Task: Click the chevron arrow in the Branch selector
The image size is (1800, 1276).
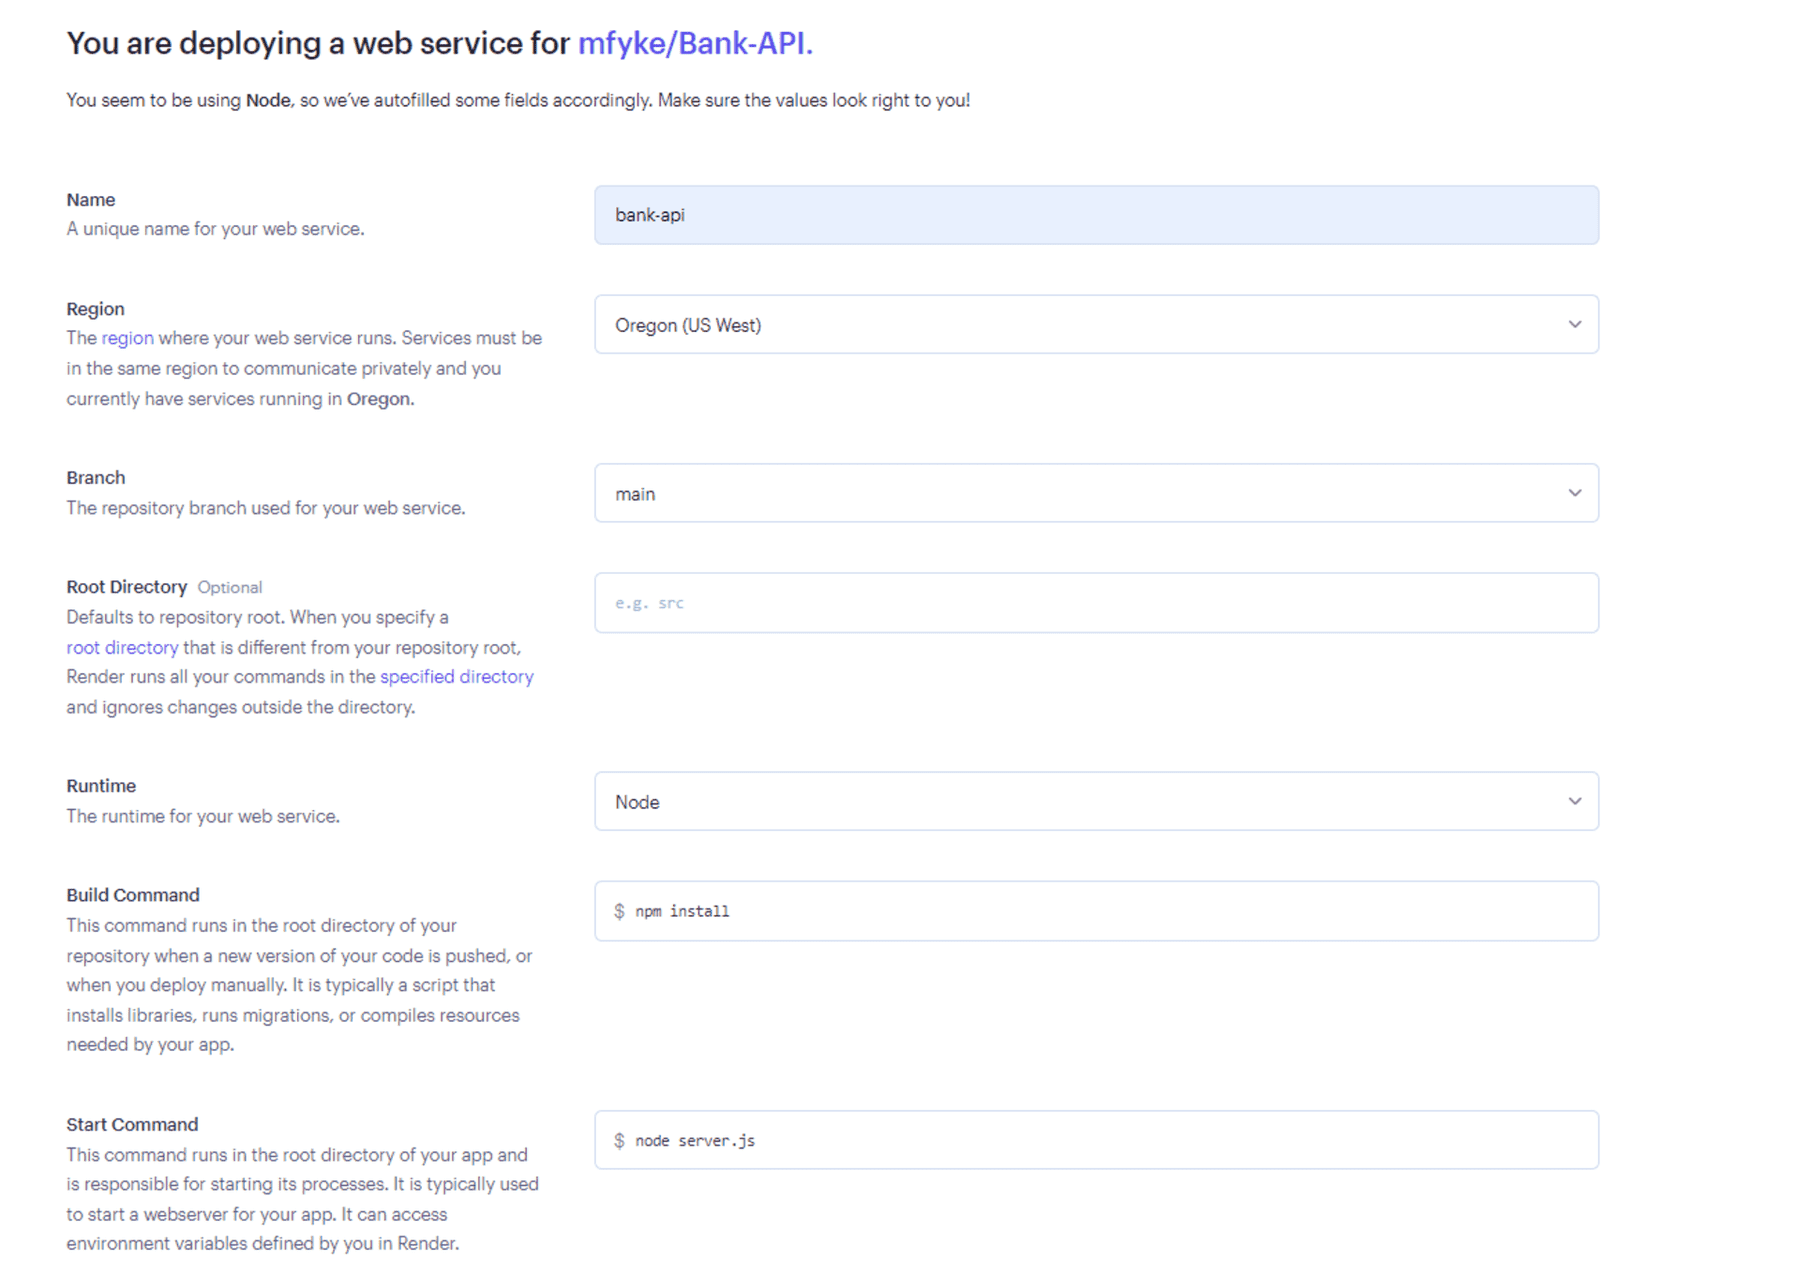Action: (x=1574, y=493)
